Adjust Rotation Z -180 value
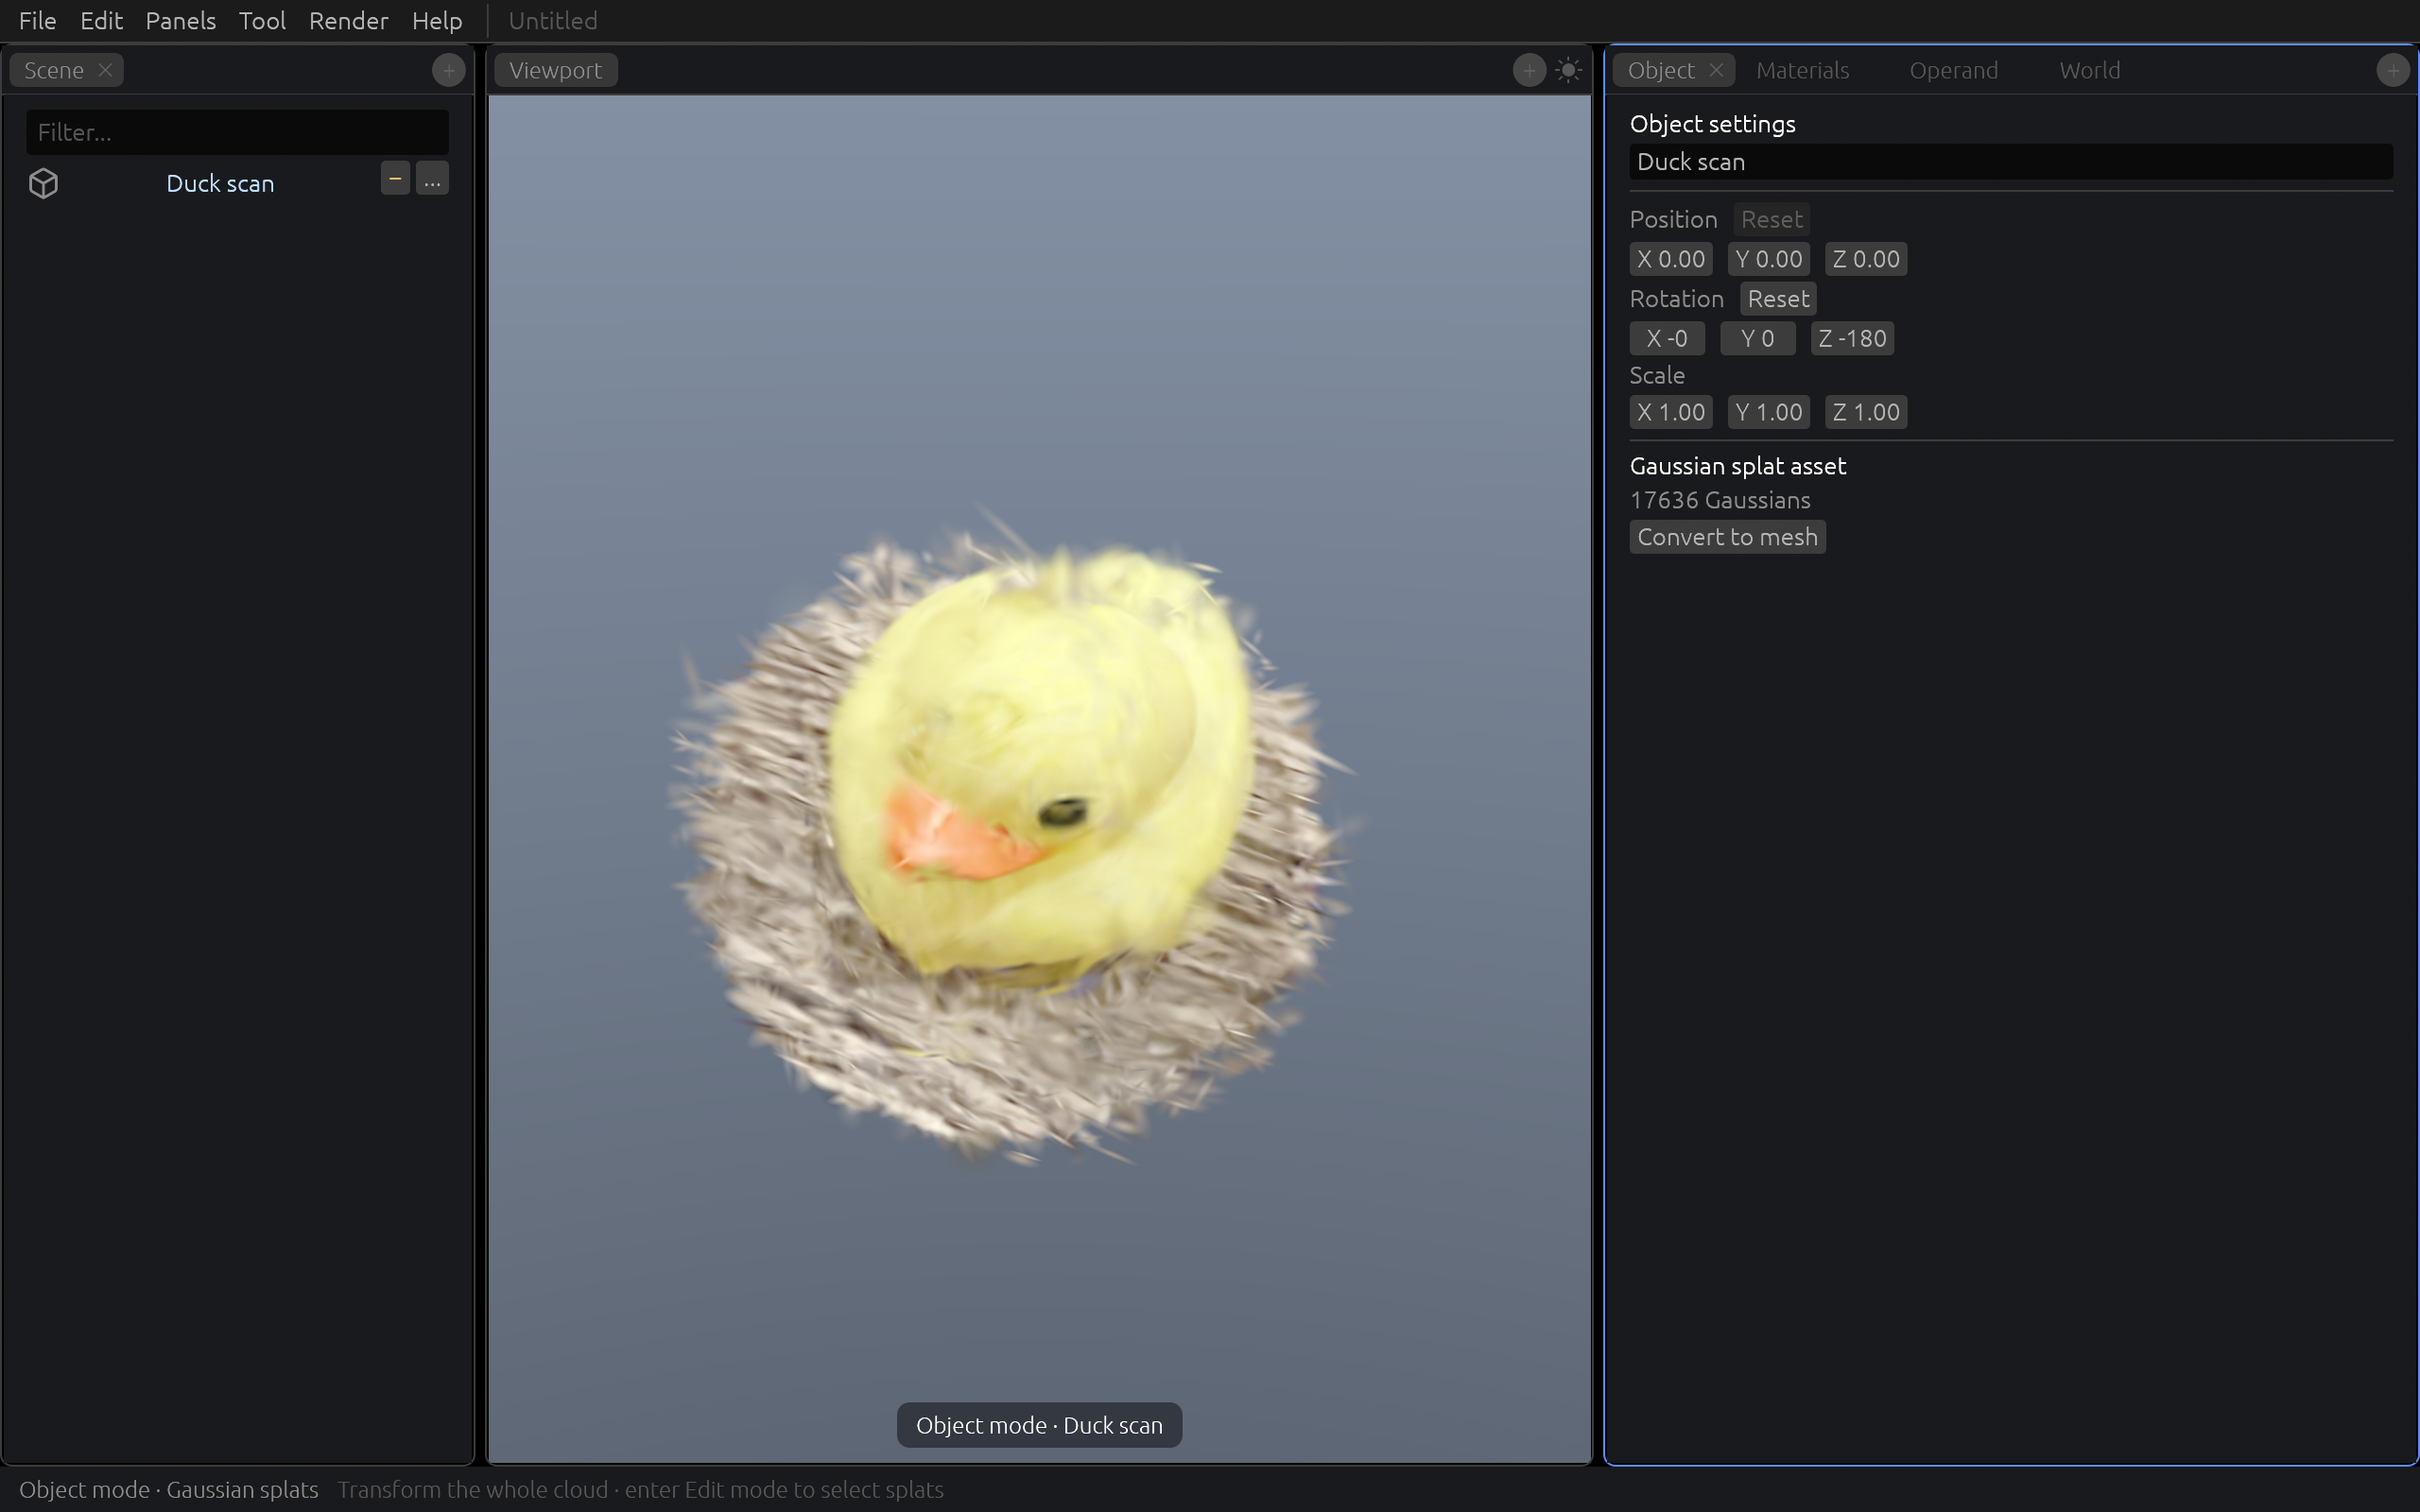Image resolution: width=2420 pixels, height=1512 pixels. coord(1852,338)
